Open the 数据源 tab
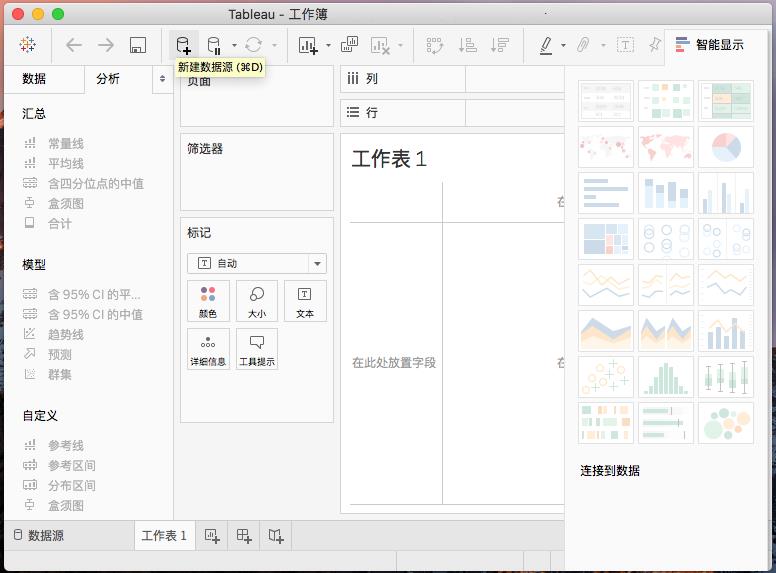 tap(39, 535)
